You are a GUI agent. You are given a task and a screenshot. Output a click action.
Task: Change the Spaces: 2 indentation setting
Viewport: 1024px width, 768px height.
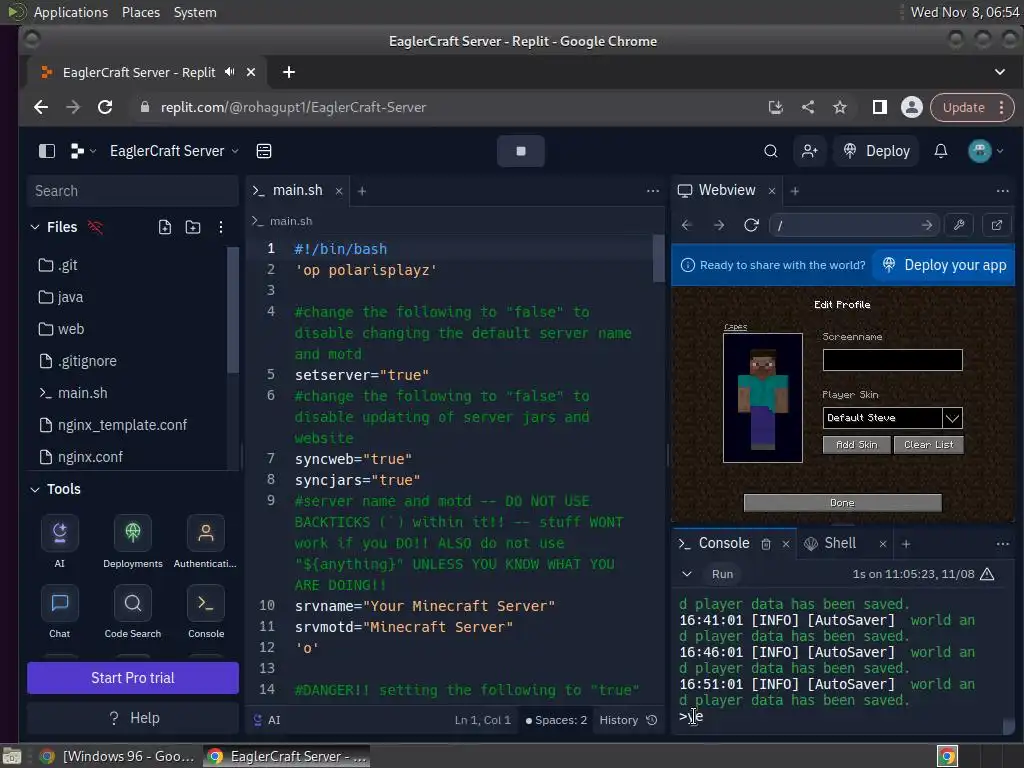556,720
